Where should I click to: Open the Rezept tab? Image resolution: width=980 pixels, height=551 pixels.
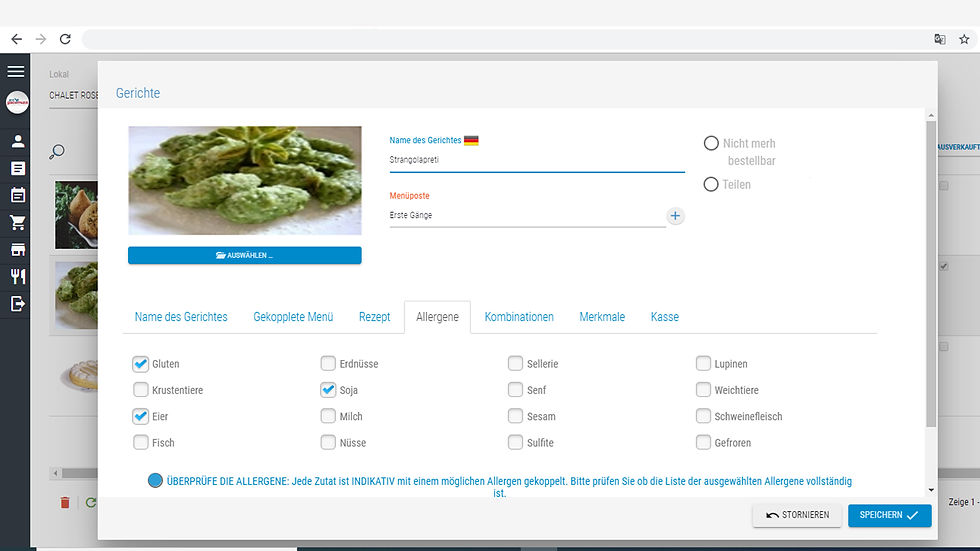pos(374,317)
